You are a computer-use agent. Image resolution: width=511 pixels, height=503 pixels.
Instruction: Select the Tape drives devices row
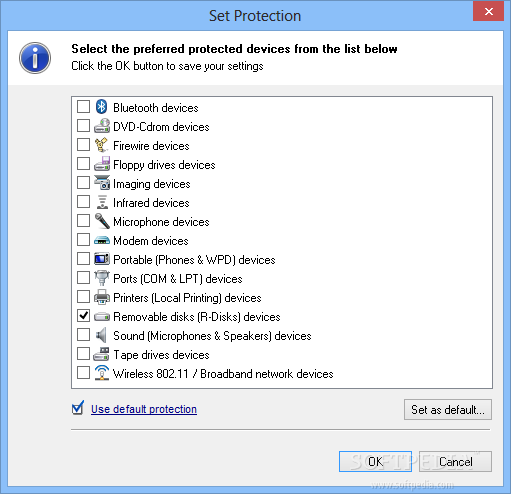point(282,354)
